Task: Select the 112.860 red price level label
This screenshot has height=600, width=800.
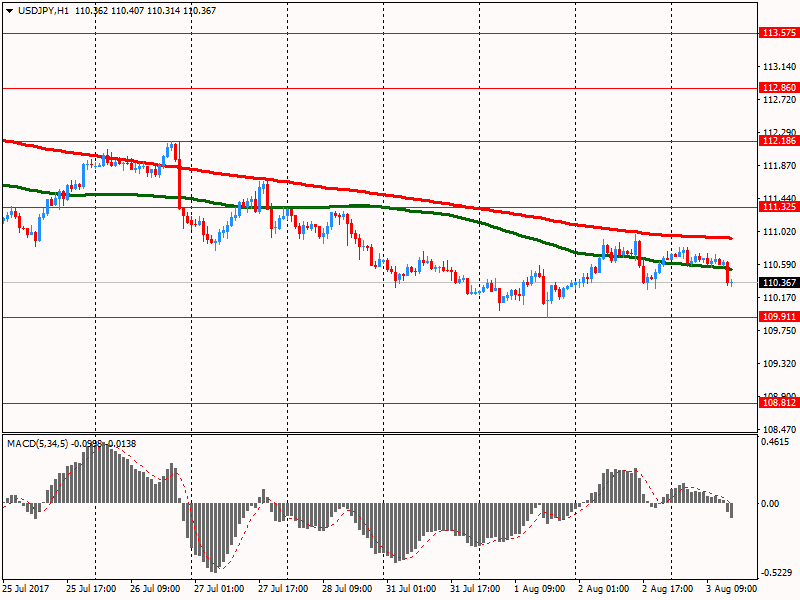Action: coord(779,88)
